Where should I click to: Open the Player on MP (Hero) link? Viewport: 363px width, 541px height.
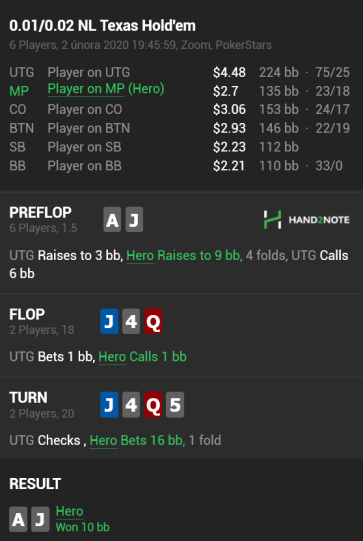[x=106, y=89]
